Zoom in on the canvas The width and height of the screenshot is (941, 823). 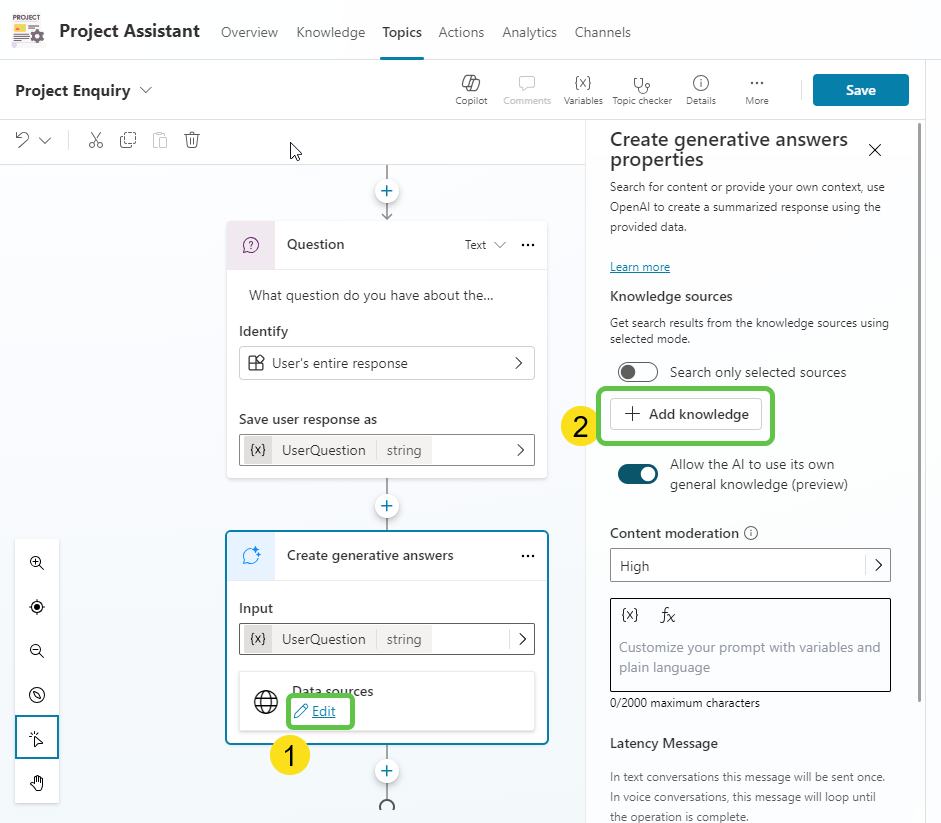tap(37, 563)
